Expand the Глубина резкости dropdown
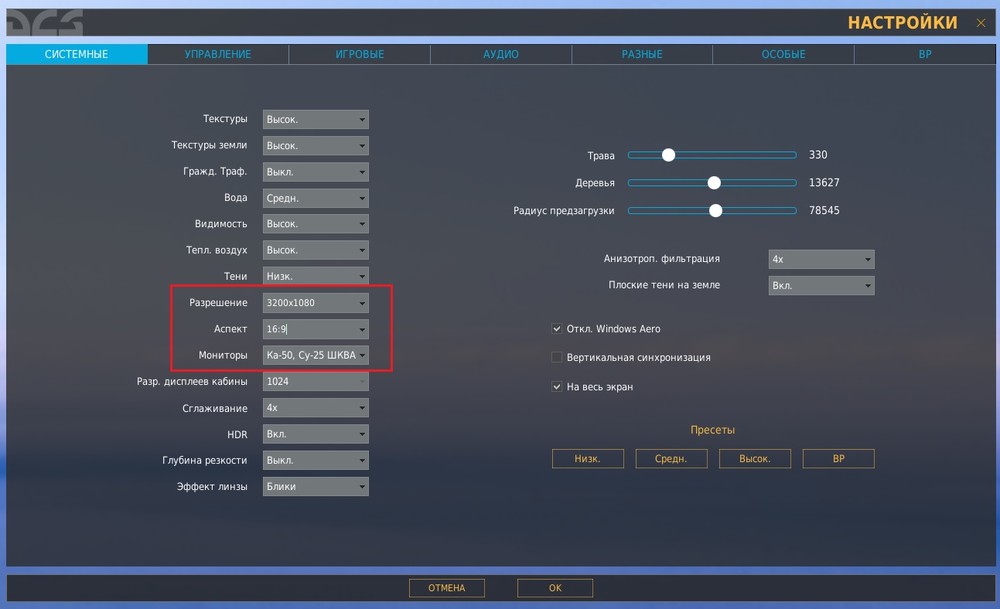Viewport: 1000px width, 609px height. tap(316, 460)
